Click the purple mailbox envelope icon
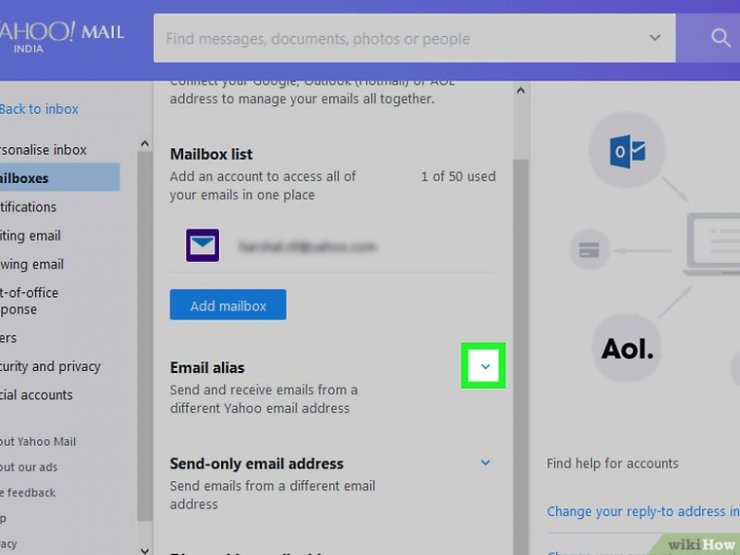This screenshot has height=555, width=740. click(x=202, y=245)
